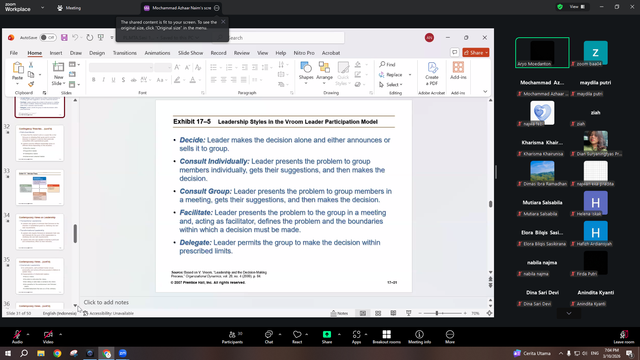Open Zoom React menu
640x360 pixels.
[297, 337]
